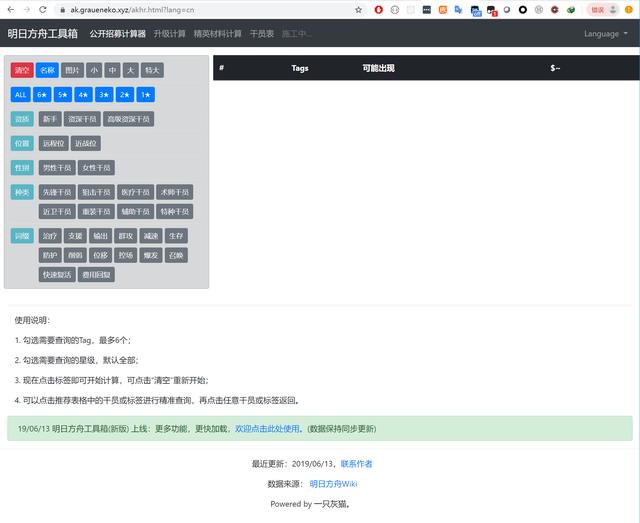Enable the 名称 display option
This screenshot has width=640, height=523.
(46, 70)
